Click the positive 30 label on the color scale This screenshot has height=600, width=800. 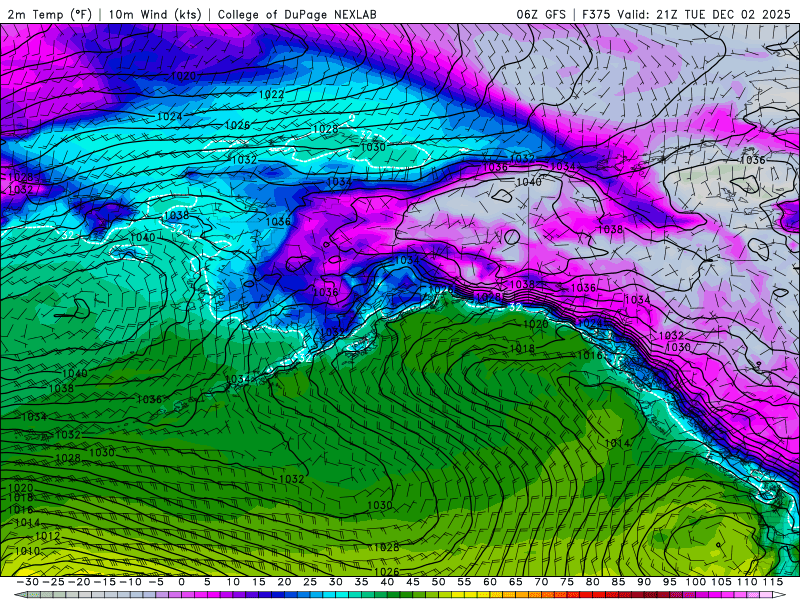(x=335, y=582)
